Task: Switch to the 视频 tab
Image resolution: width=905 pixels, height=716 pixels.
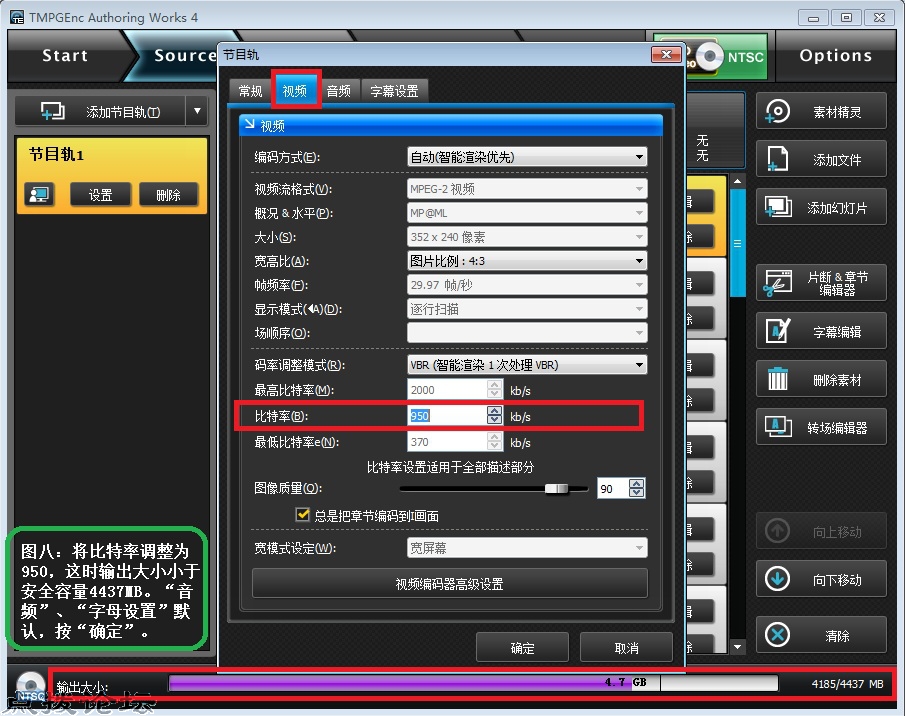Action: click(295, 91)
